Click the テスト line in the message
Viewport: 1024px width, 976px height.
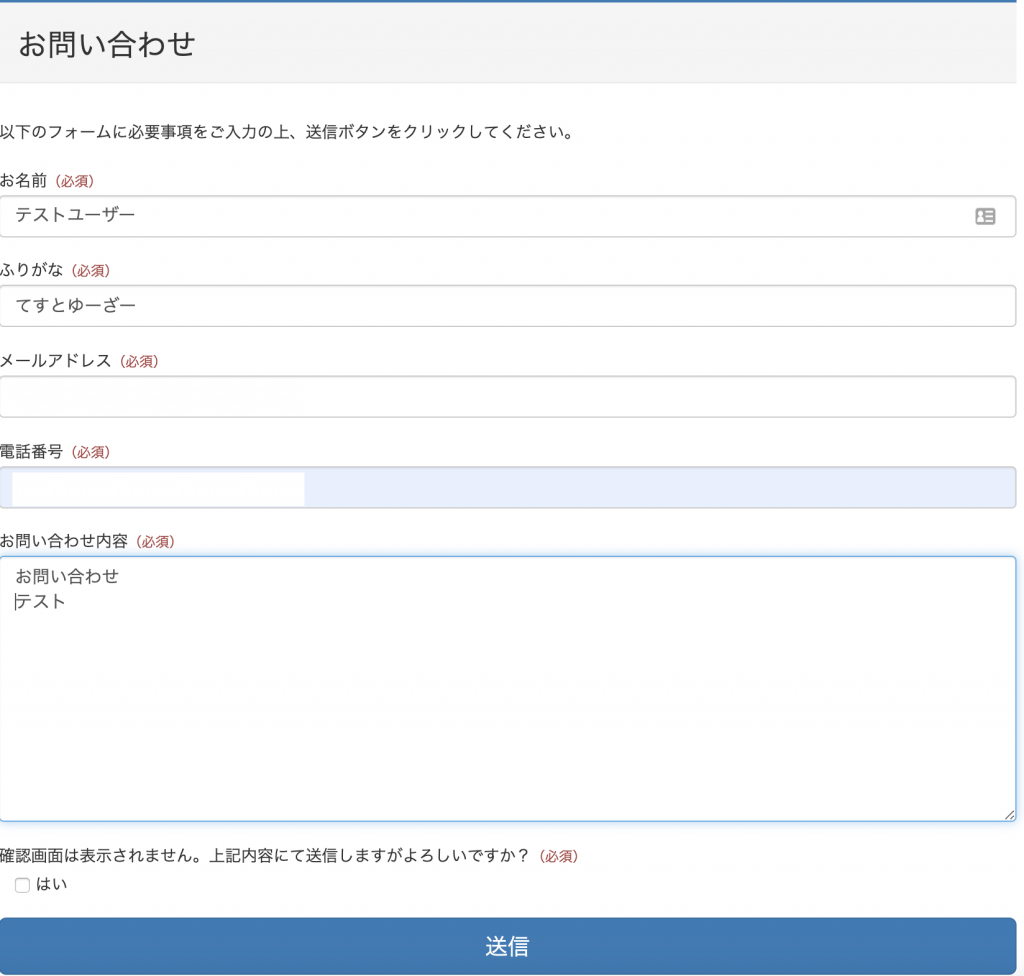pyautogui.click(x=40, y=602)
